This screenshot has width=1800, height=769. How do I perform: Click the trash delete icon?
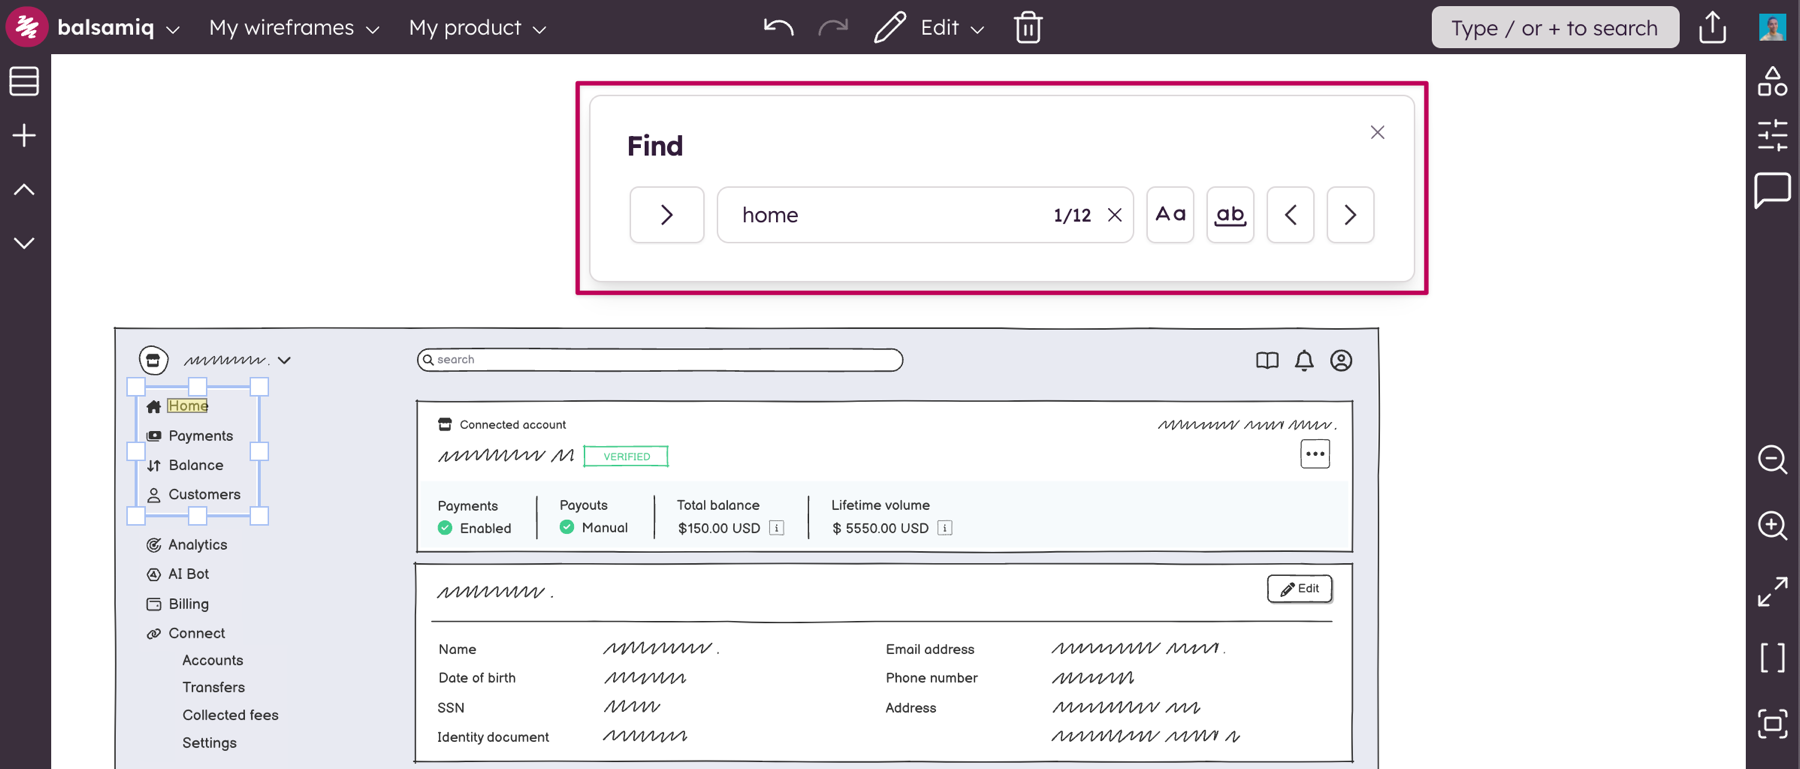tap(1028, 27)
